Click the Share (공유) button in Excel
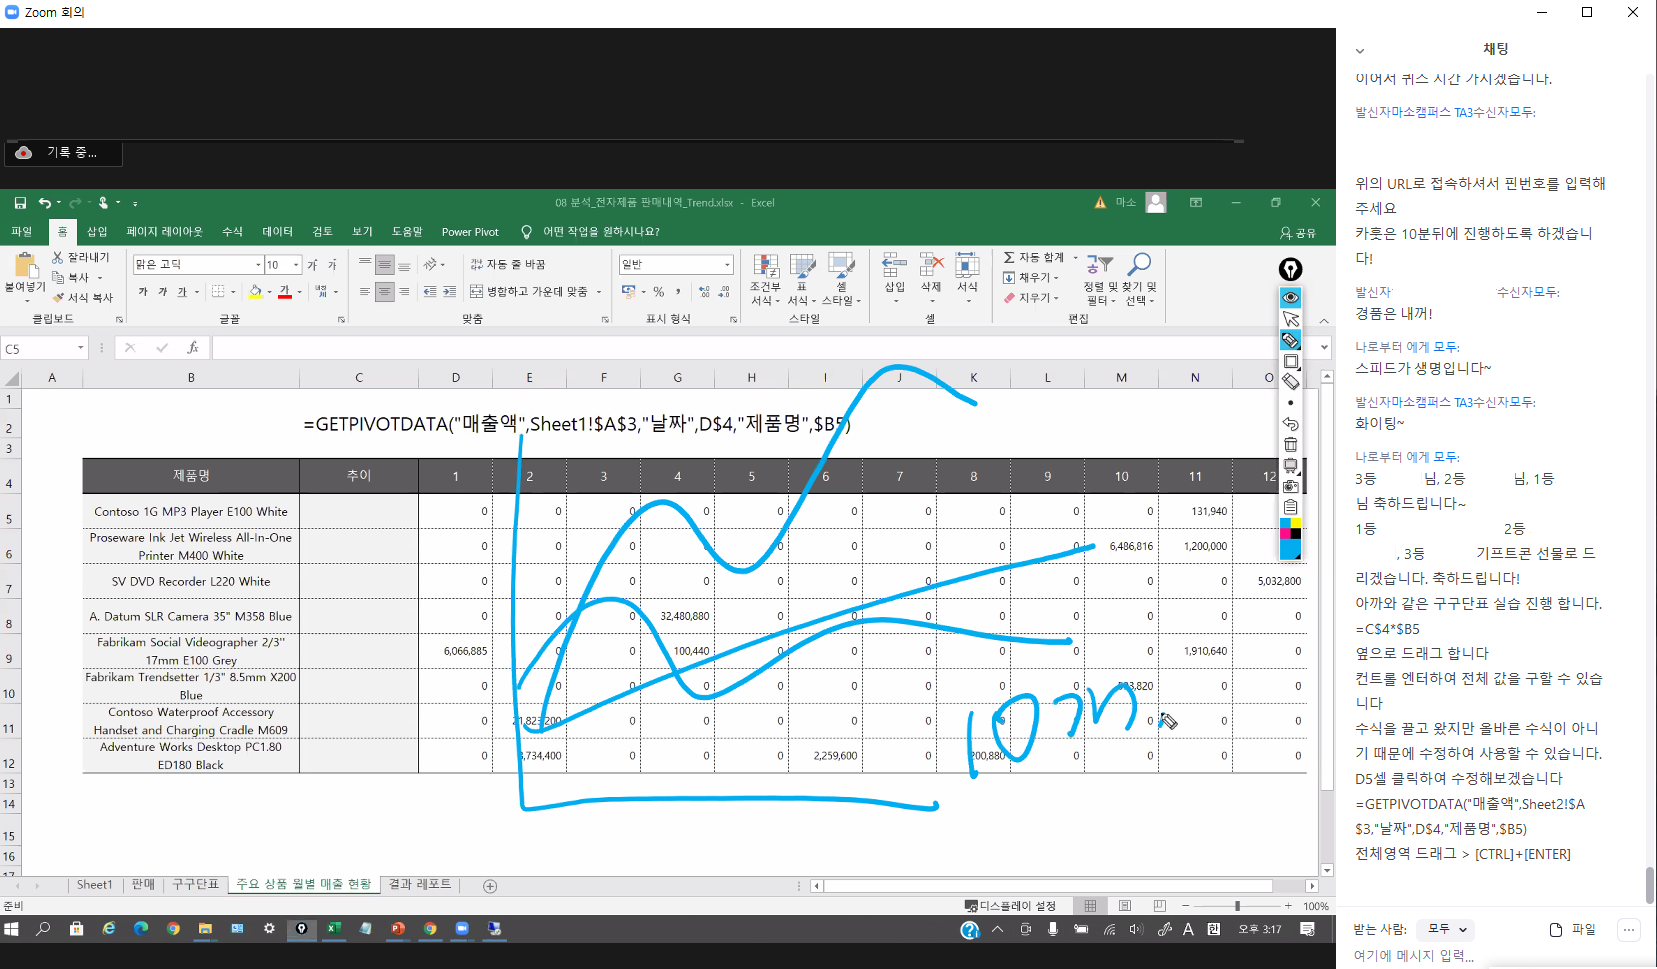The height and width of the screenshot is (969, 1657). click(1298, 233)
